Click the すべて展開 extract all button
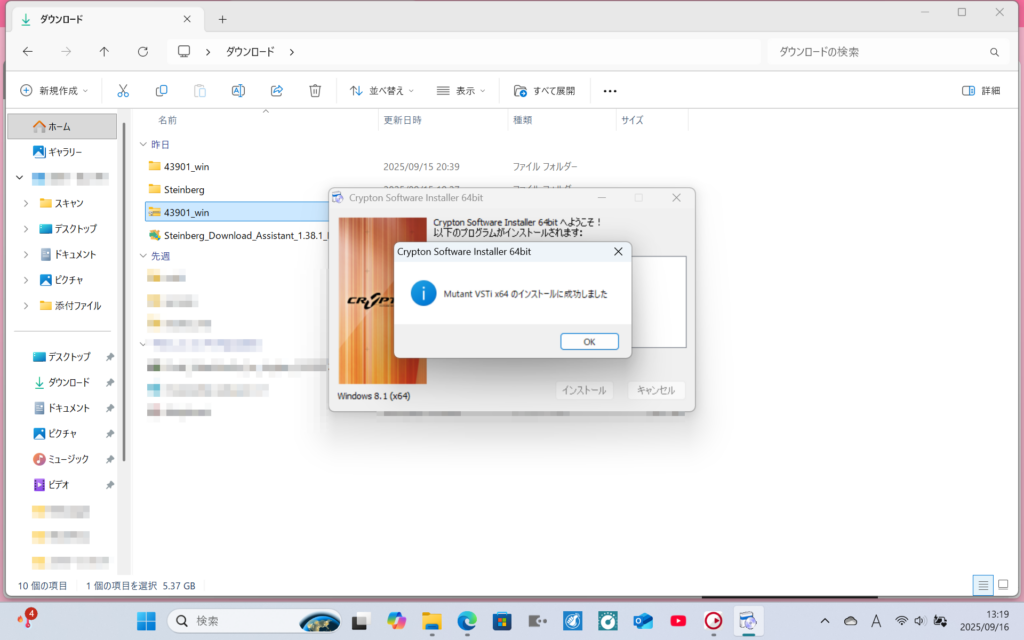Image resolution: width=1024 pixels, height=640 pixels. click(544, 90)
